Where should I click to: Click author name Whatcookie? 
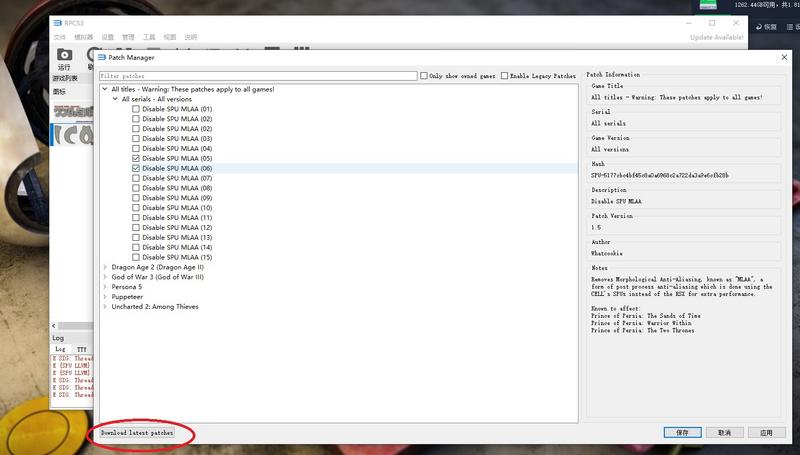click(x=607, y=253)
